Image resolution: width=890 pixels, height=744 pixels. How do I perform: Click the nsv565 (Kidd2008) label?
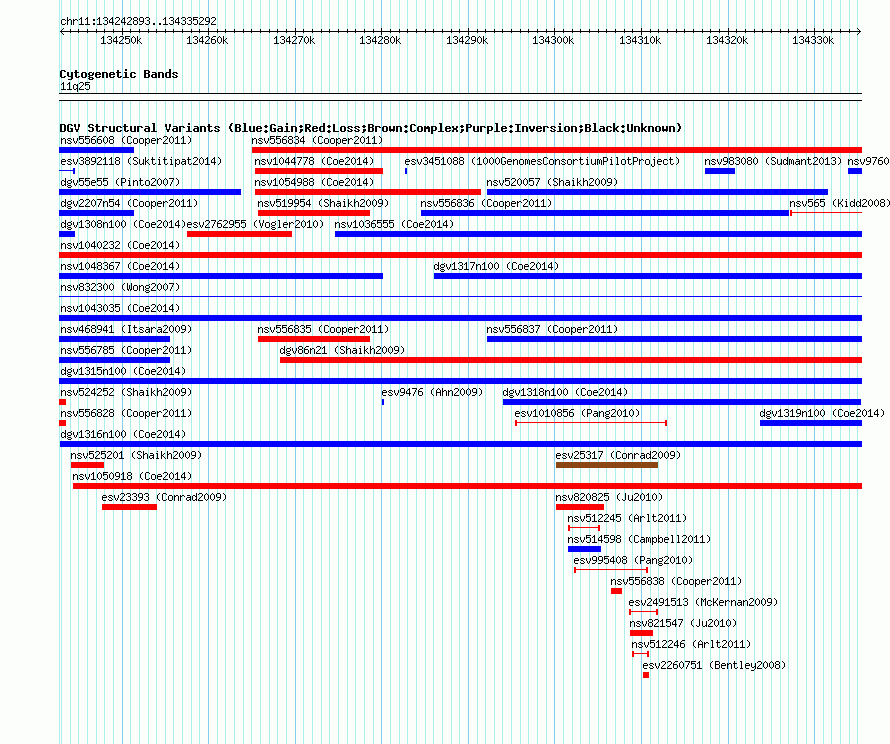[x=839, y=203]
